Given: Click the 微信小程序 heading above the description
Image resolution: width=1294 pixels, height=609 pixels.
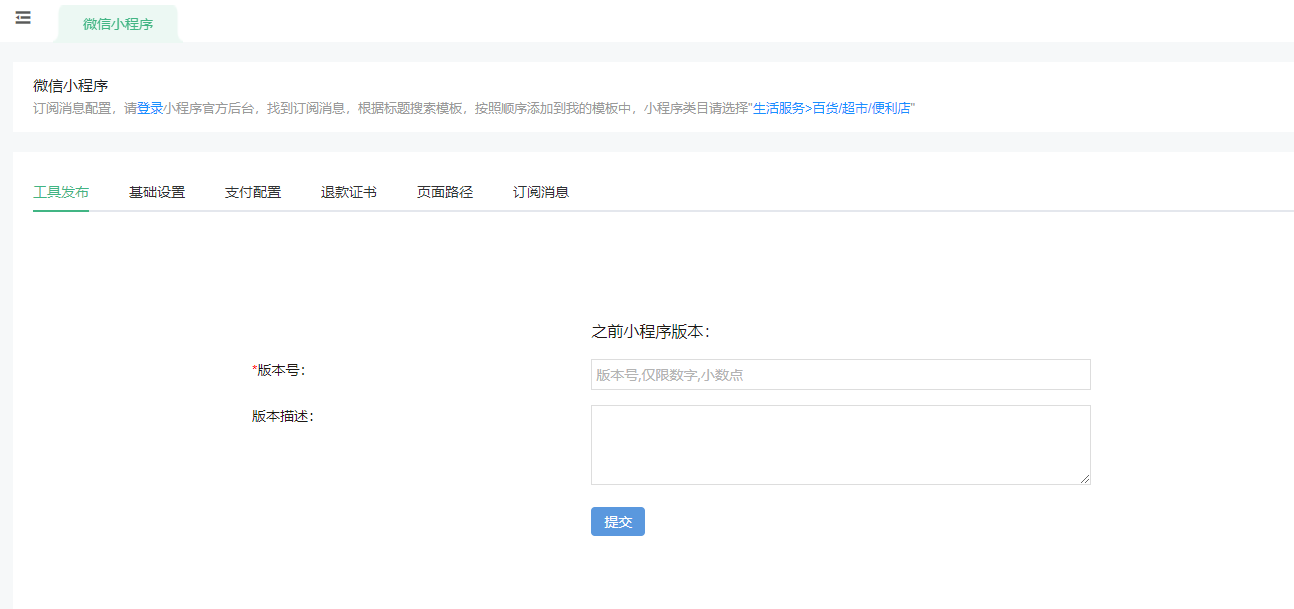Looking at the screenshot, I should click(71, 86).
